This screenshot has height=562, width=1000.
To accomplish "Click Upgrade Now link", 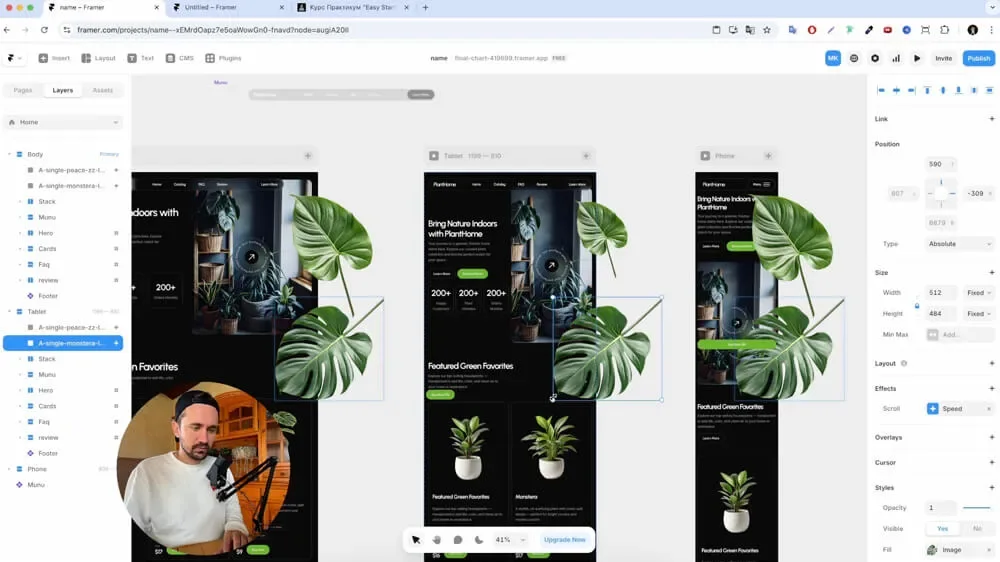I will tap(564, 540).
